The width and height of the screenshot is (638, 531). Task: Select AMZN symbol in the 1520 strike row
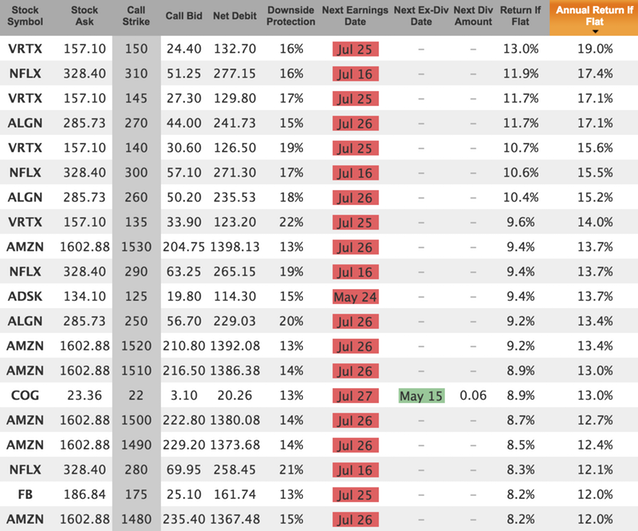[x=25, y=346]
